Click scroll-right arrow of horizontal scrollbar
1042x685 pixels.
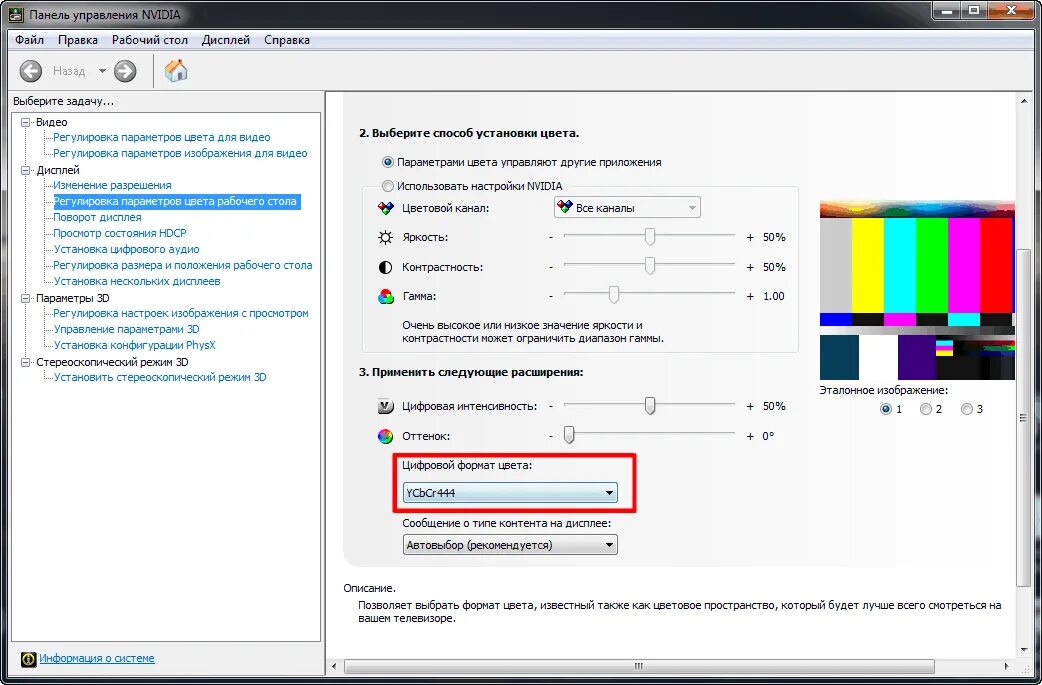click(x=1006, y=666)
